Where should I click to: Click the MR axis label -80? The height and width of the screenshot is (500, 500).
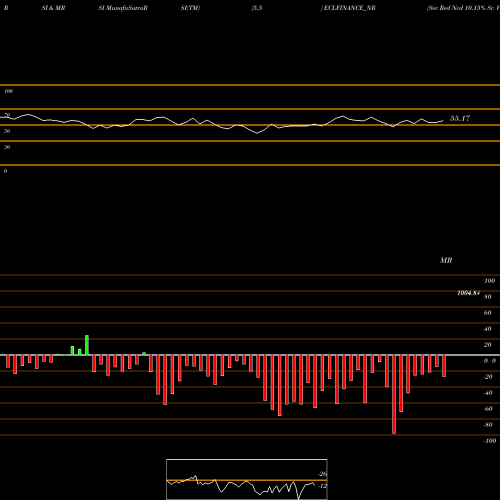click(x=488, y=425)
